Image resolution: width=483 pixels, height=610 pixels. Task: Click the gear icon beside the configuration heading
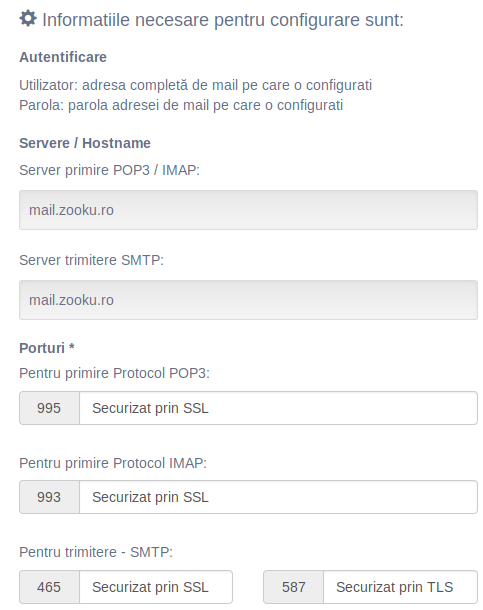click(x=28, y=19)
